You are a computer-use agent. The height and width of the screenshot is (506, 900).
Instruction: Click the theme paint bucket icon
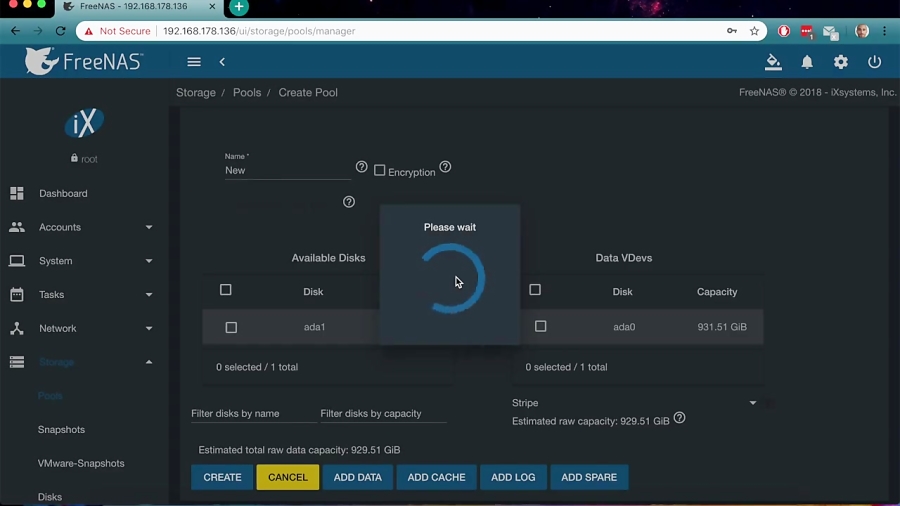tap(773, 62)
